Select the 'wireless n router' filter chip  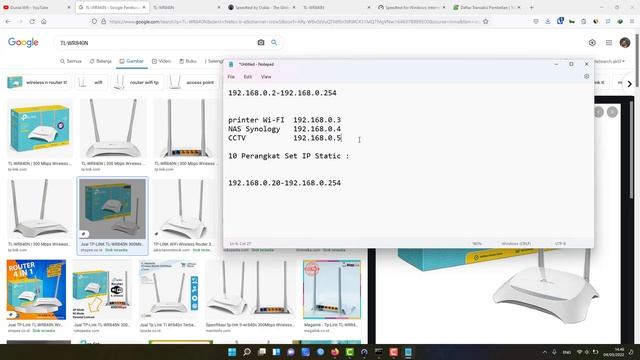(x=39, y=82)
